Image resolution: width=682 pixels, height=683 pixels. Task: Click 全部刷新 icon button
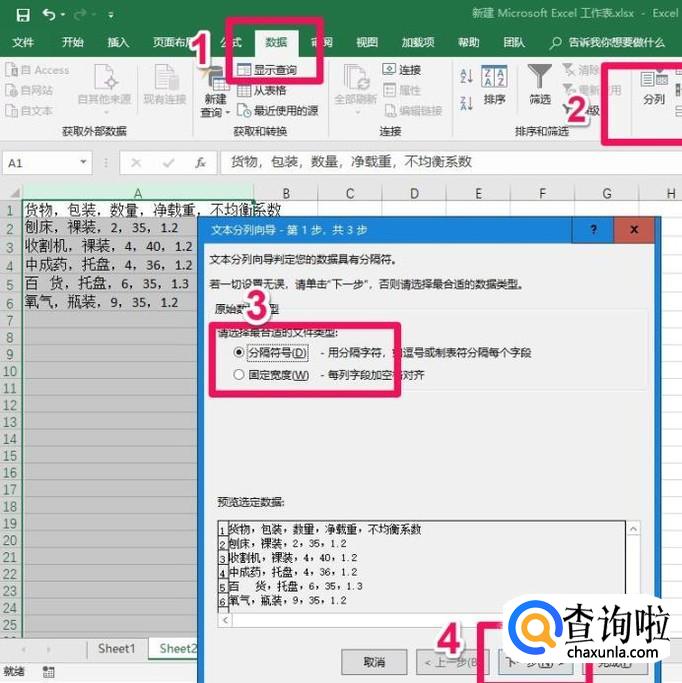pyautogui.click(x=355, y=89)
